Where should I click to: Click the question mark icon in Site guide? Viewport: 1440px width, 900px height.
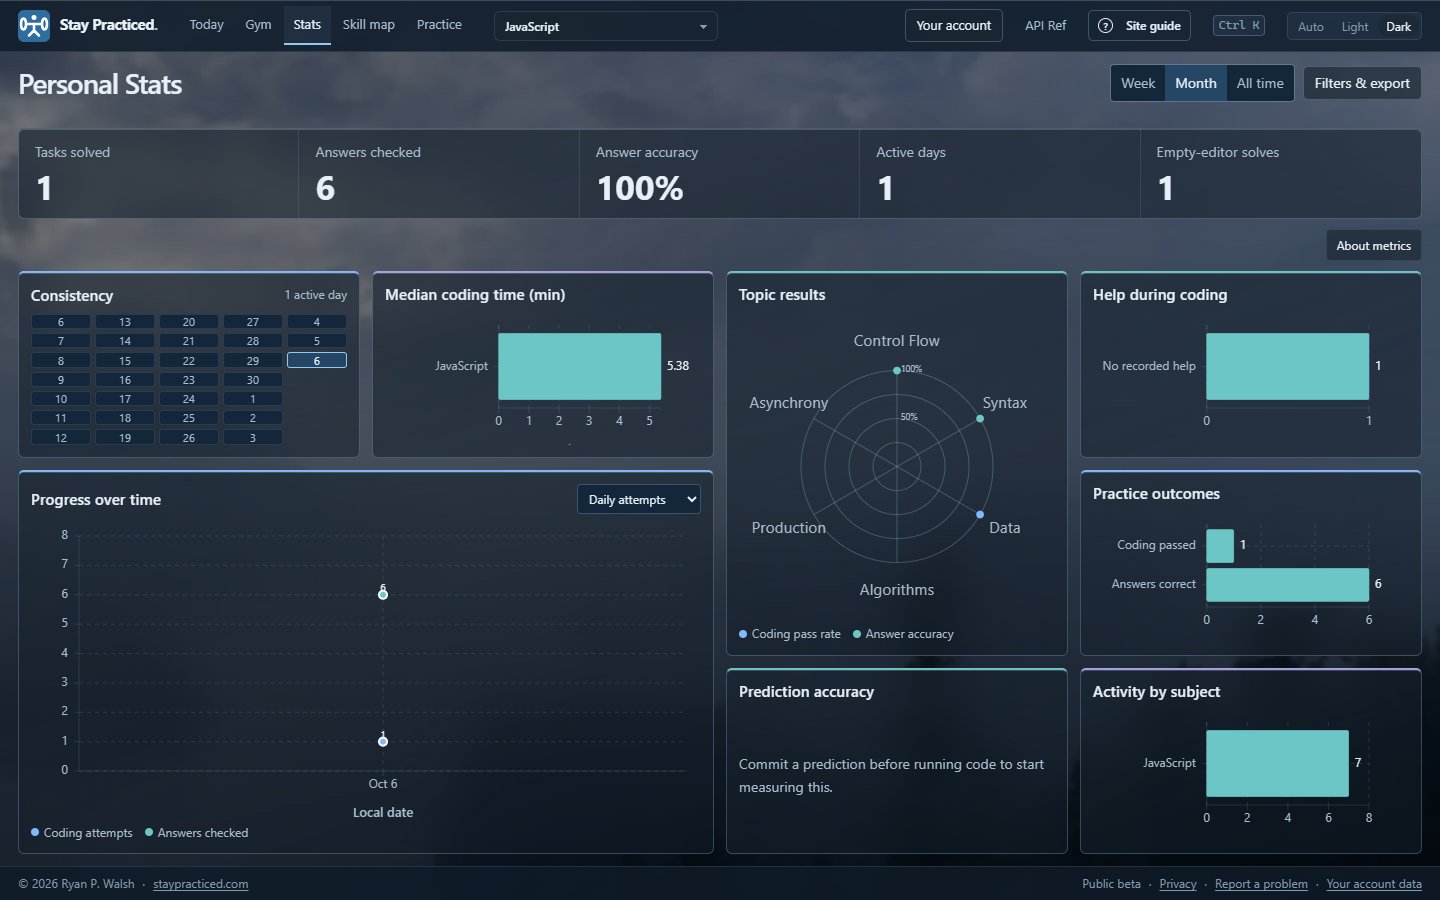[x=1105, y=26]
